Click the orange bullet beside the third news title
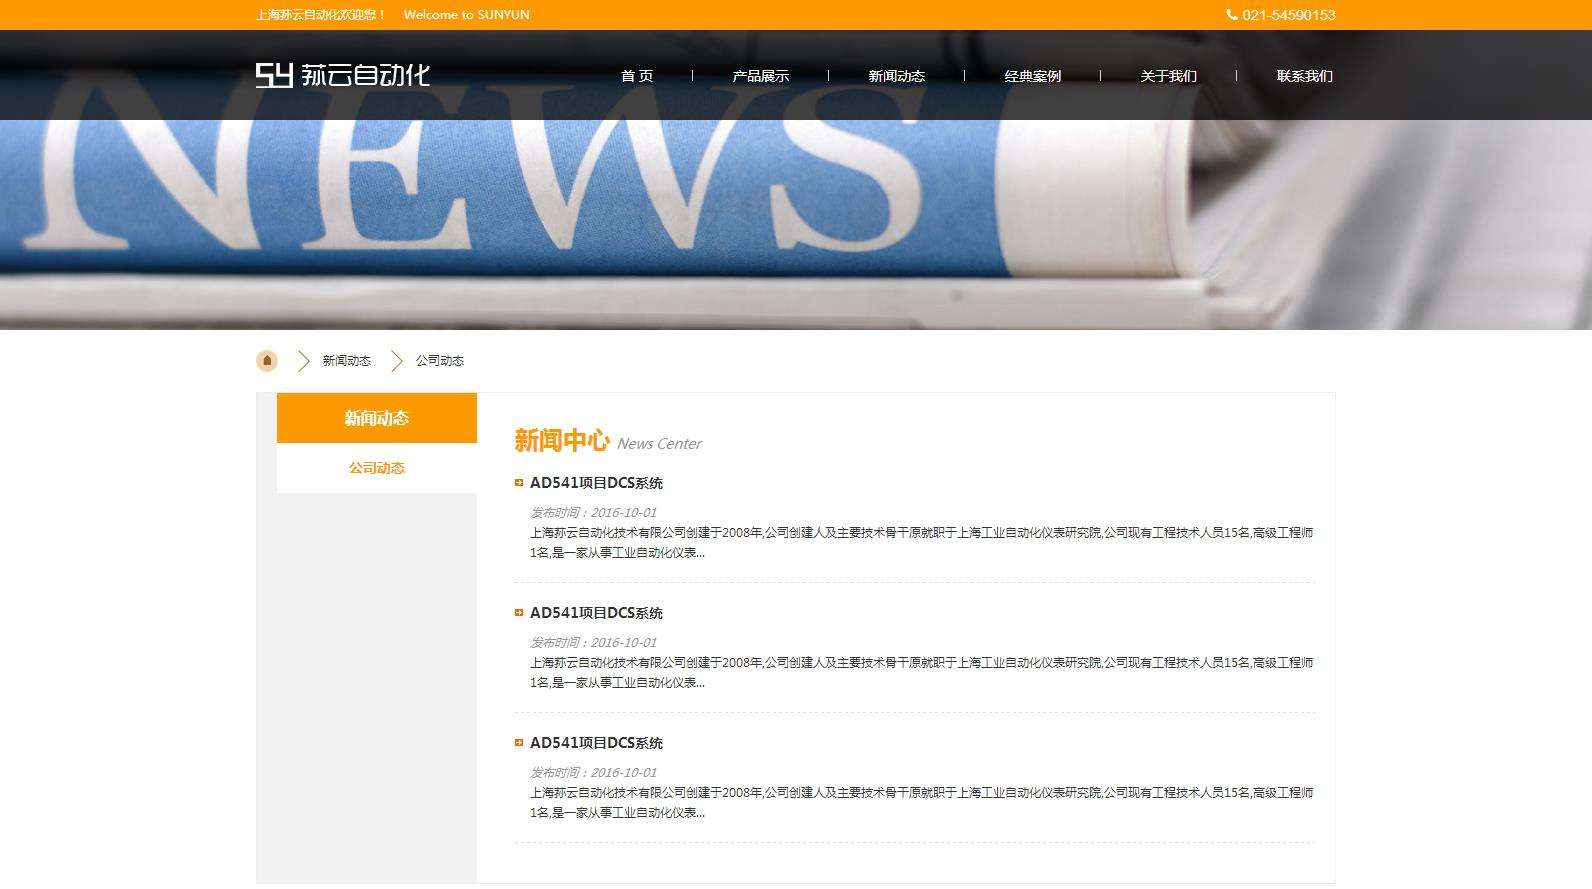1592x889 pixels. 519,743
